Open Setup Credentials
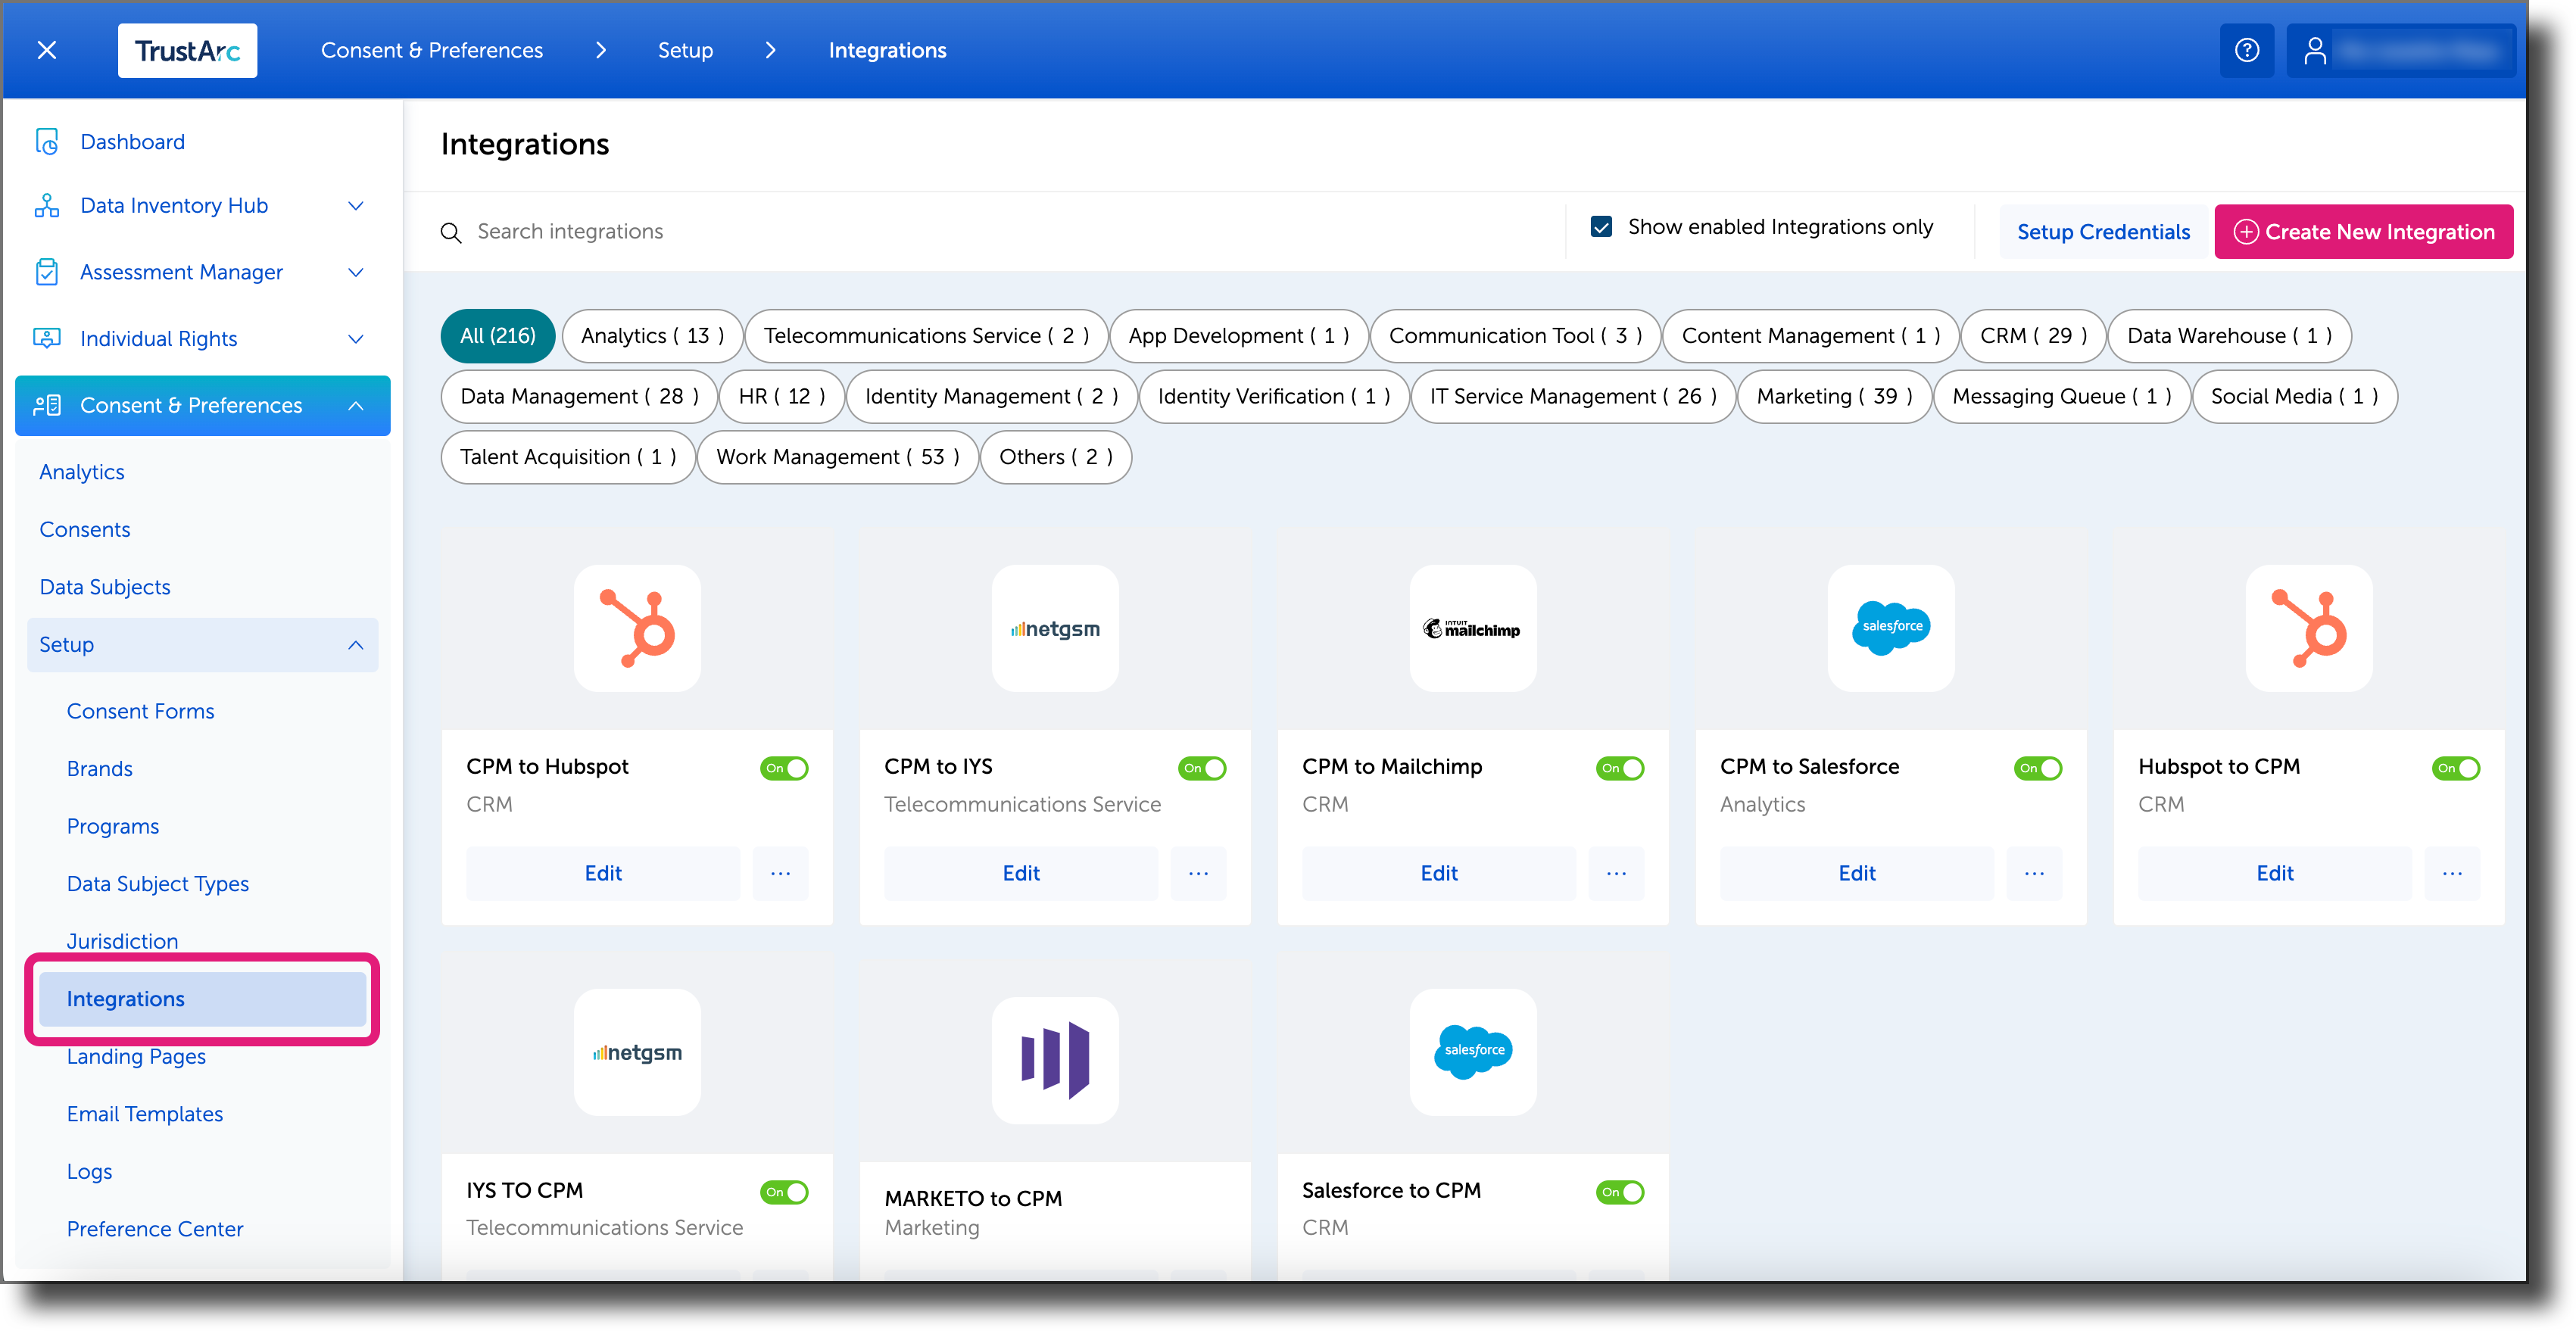Screen dimensions: 2576x1331 coord(2103,231)
